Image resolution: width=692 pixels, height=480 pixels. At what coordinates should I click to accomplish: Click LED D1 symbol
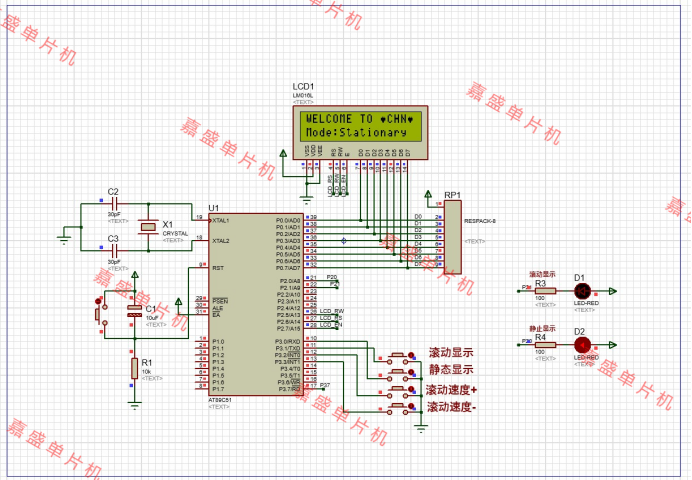click(x=583, y=291)
